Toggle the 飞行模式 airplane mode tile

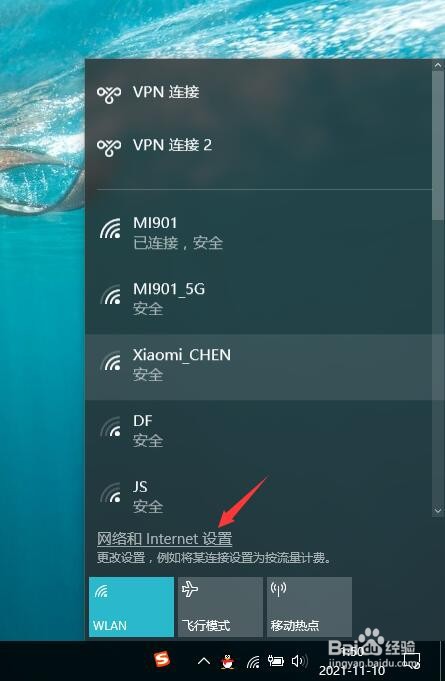[220, 607]
